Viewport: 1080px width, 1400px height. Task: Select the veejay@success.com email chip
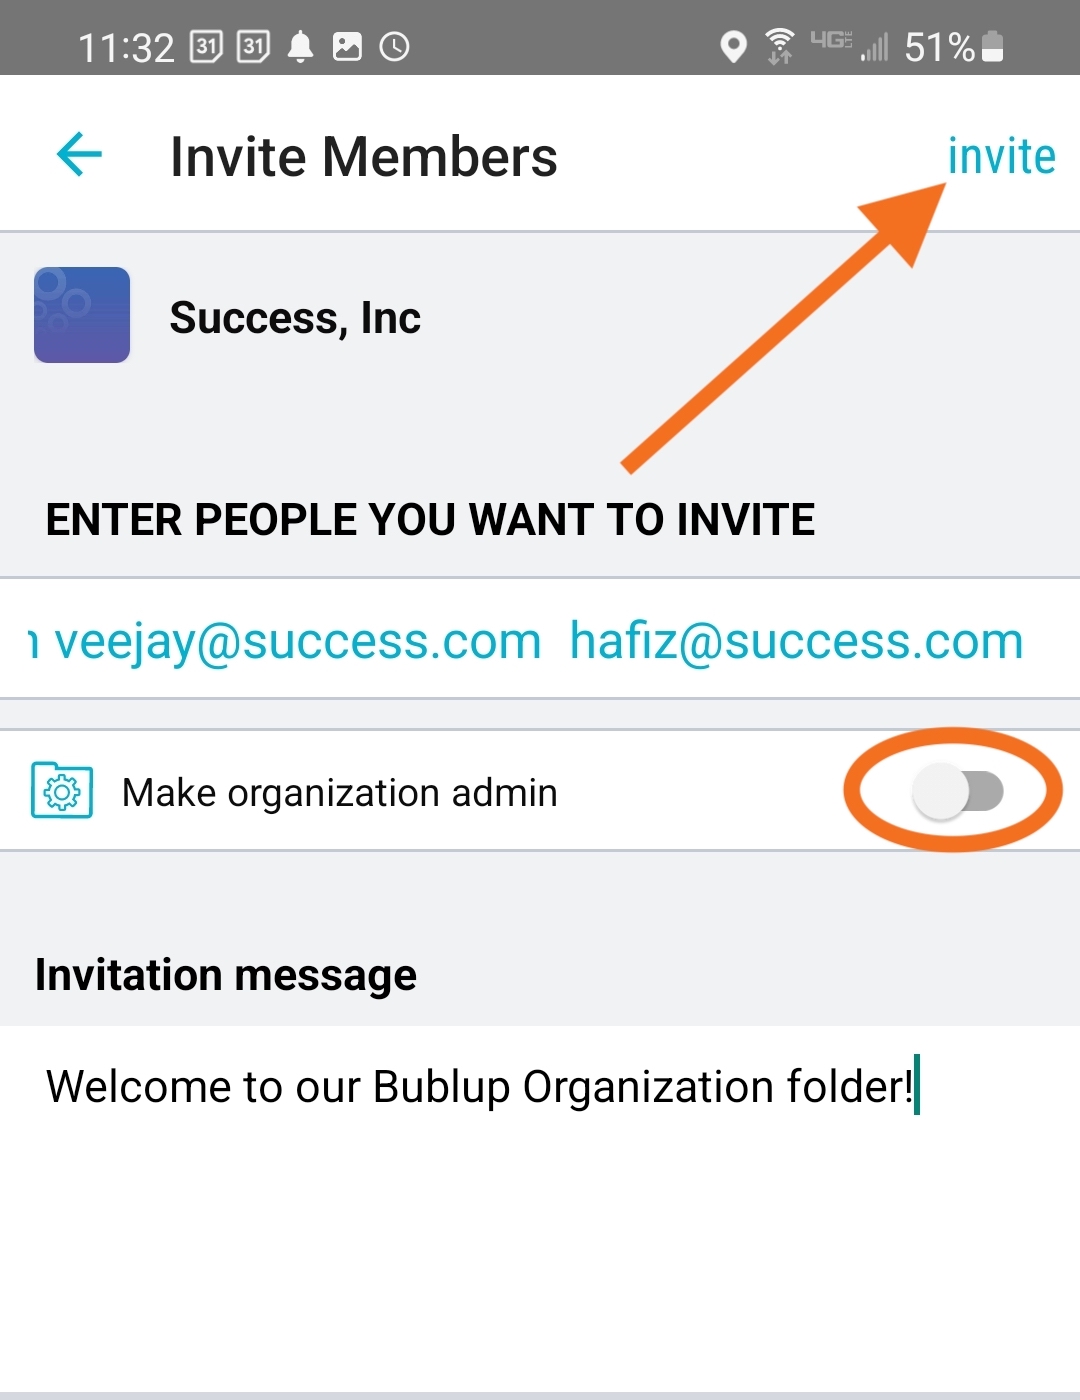point(297,641)
